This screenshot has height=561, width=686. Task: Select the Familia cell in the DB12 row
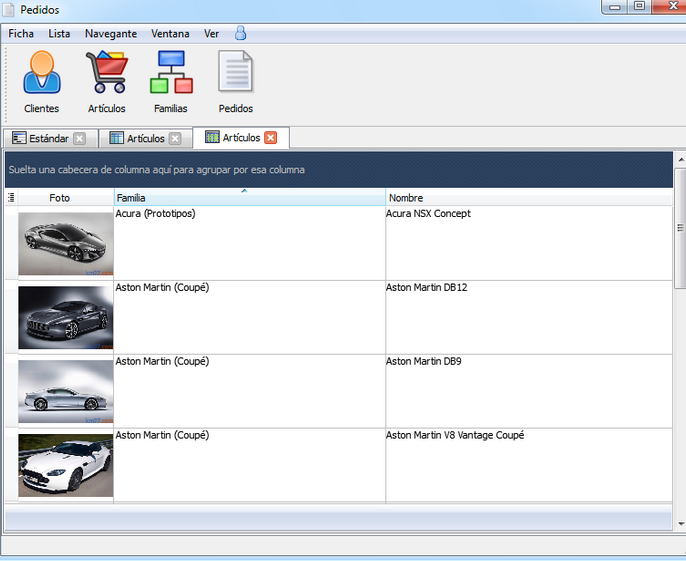[249, 317]
